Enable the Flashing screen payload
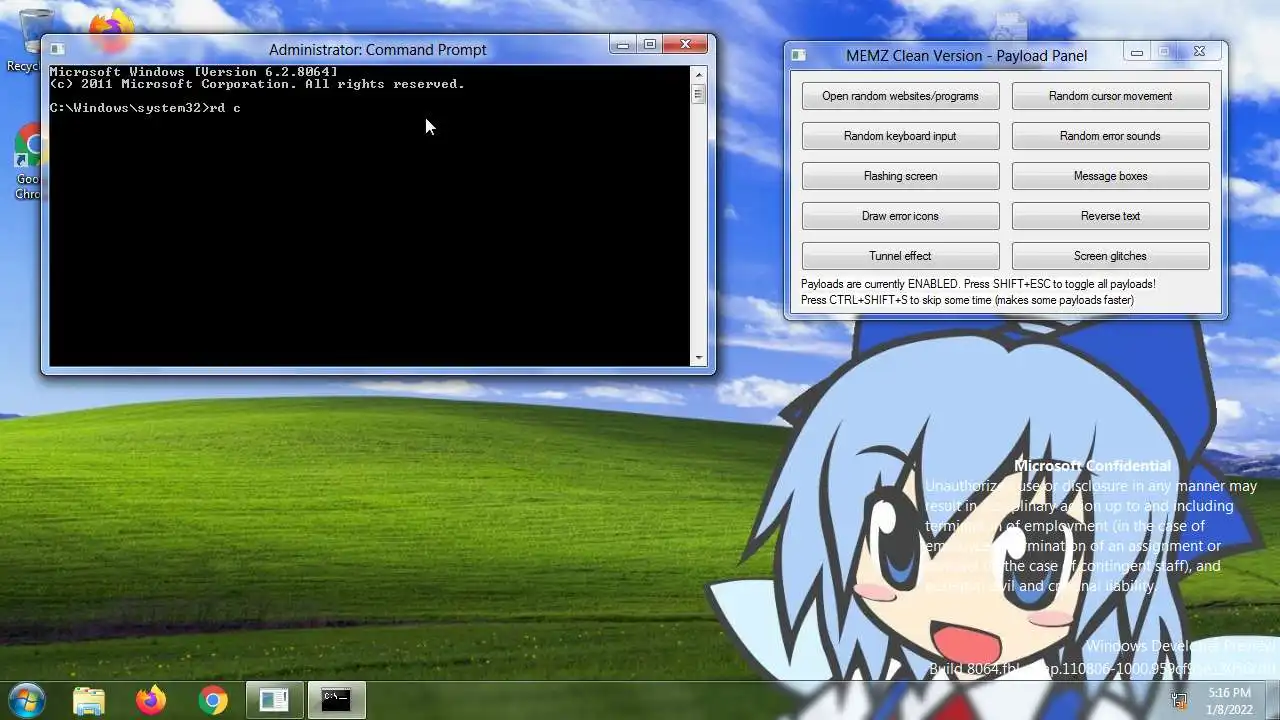The height and width of the screenshot is (720, 1280). click(900, 176)
